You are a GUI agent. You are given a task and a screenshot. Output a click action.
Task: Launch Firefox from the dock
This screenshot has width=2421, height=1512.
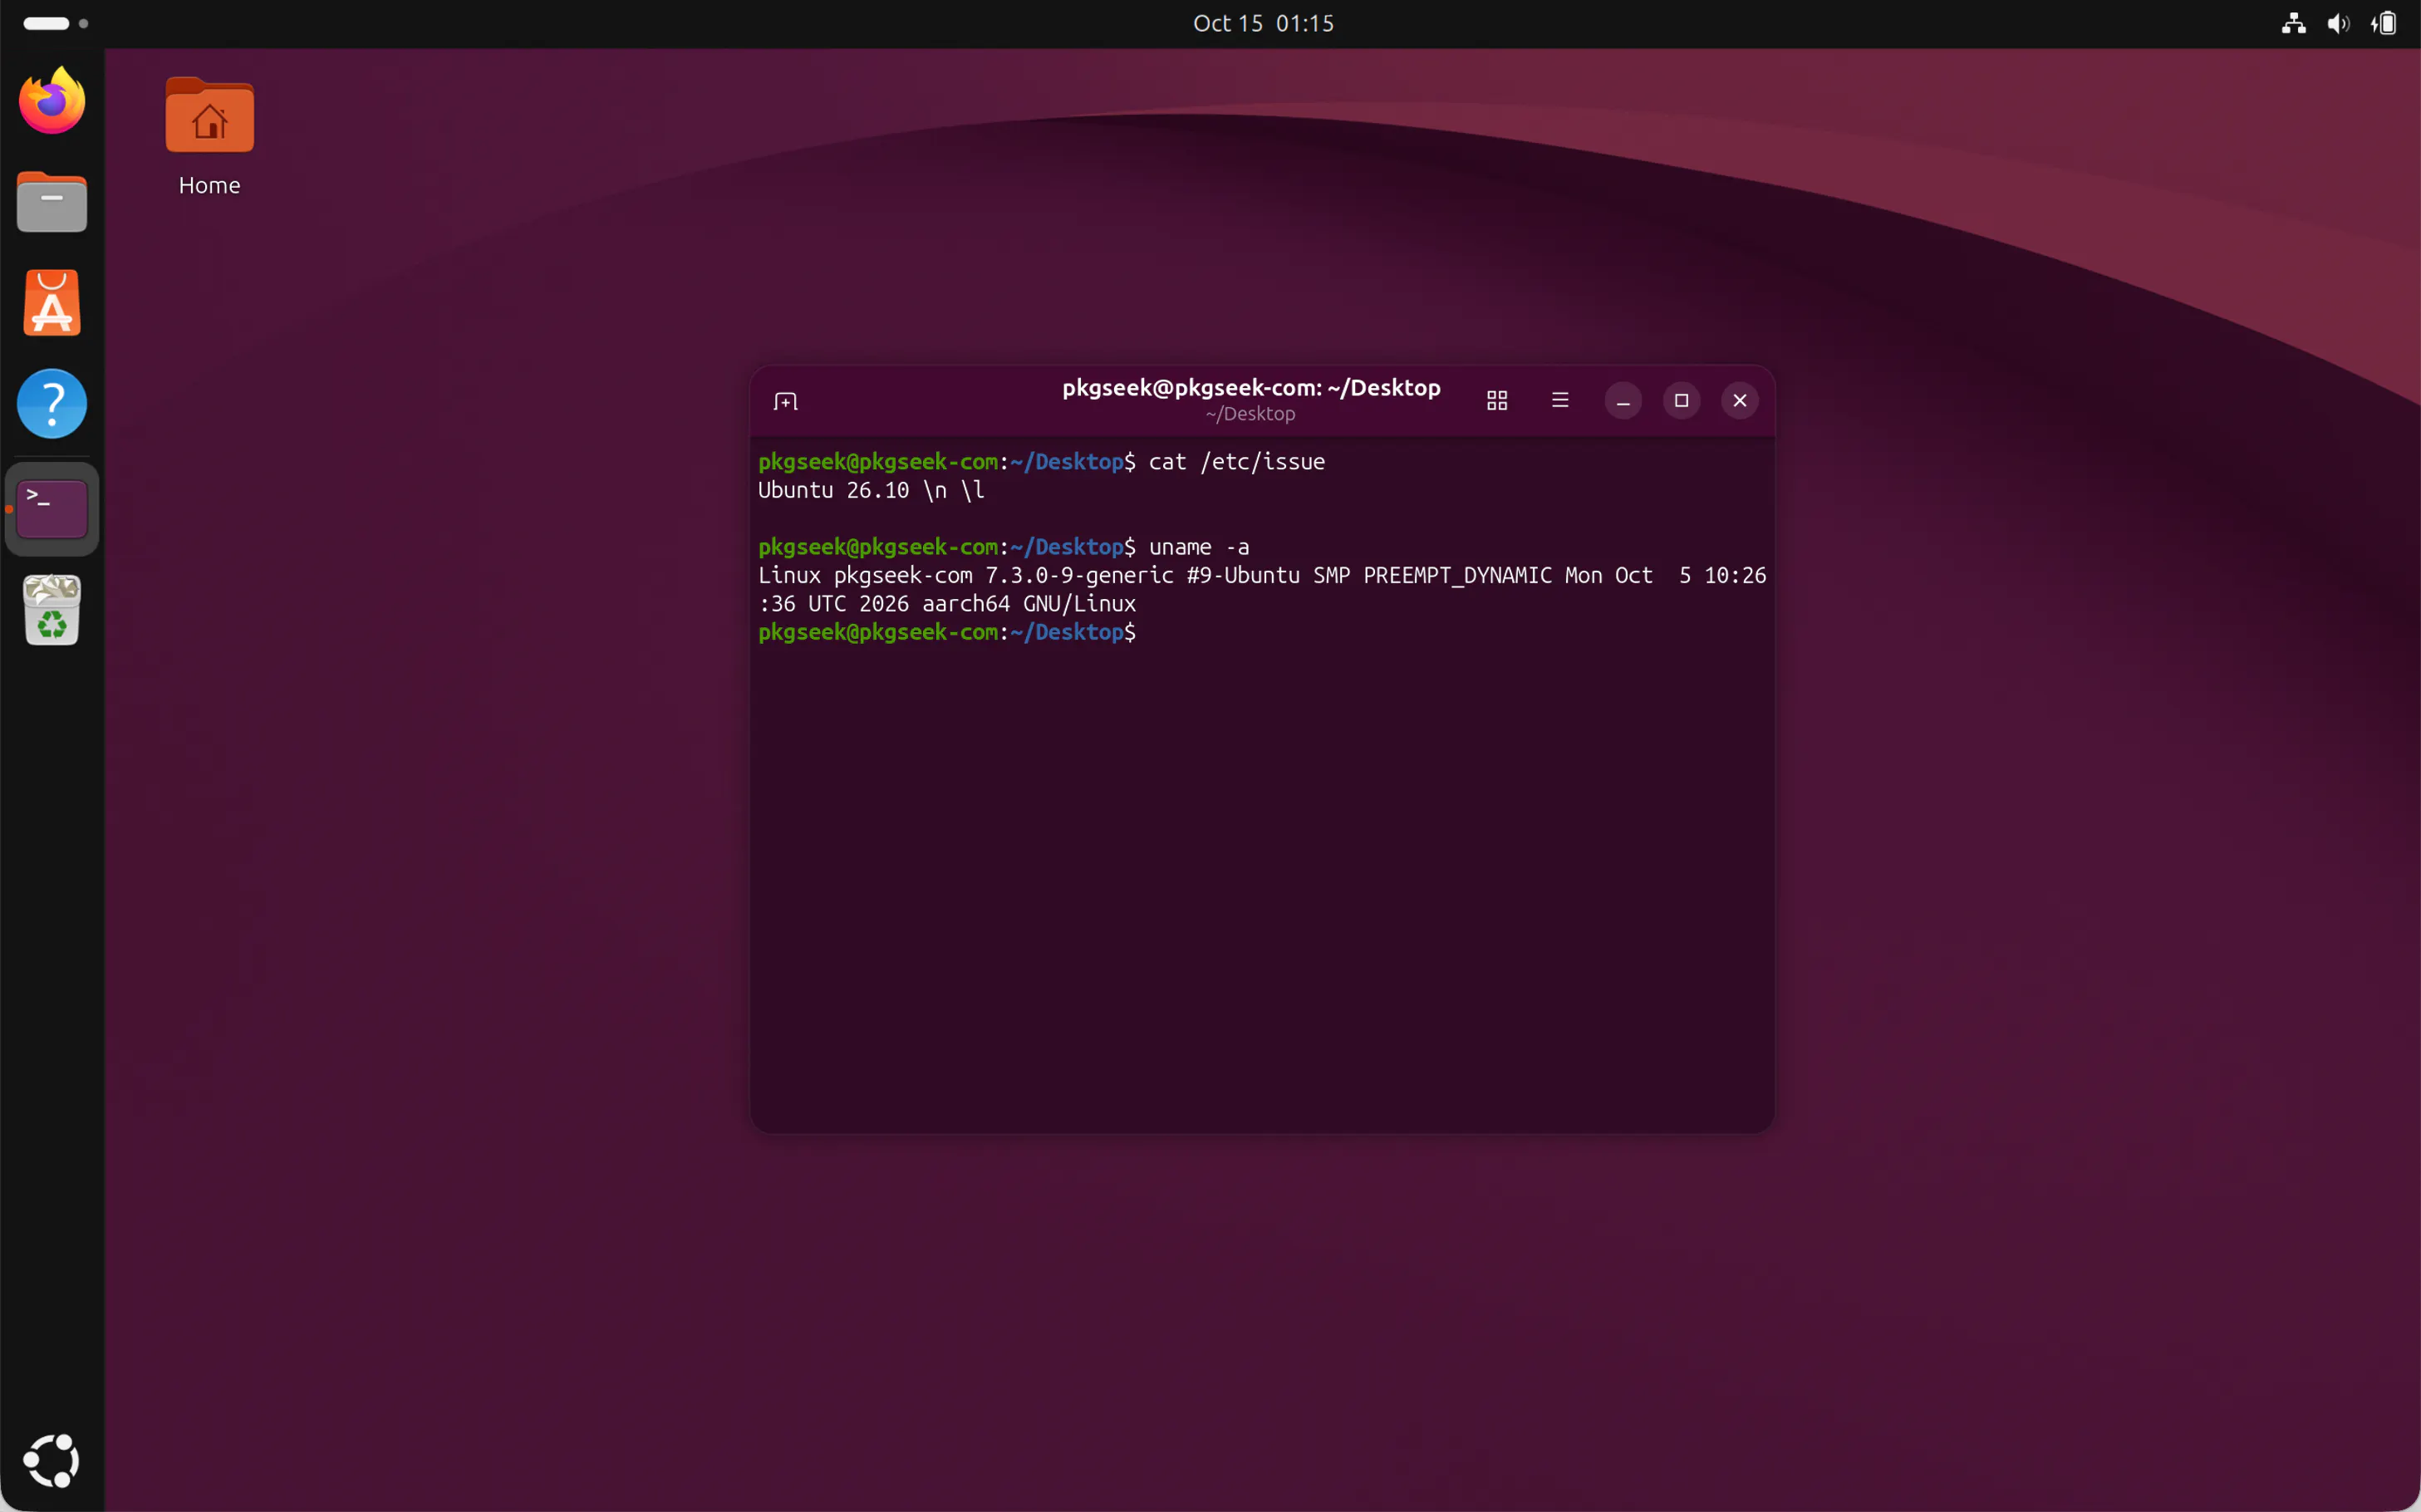click(x=52, y=101)
